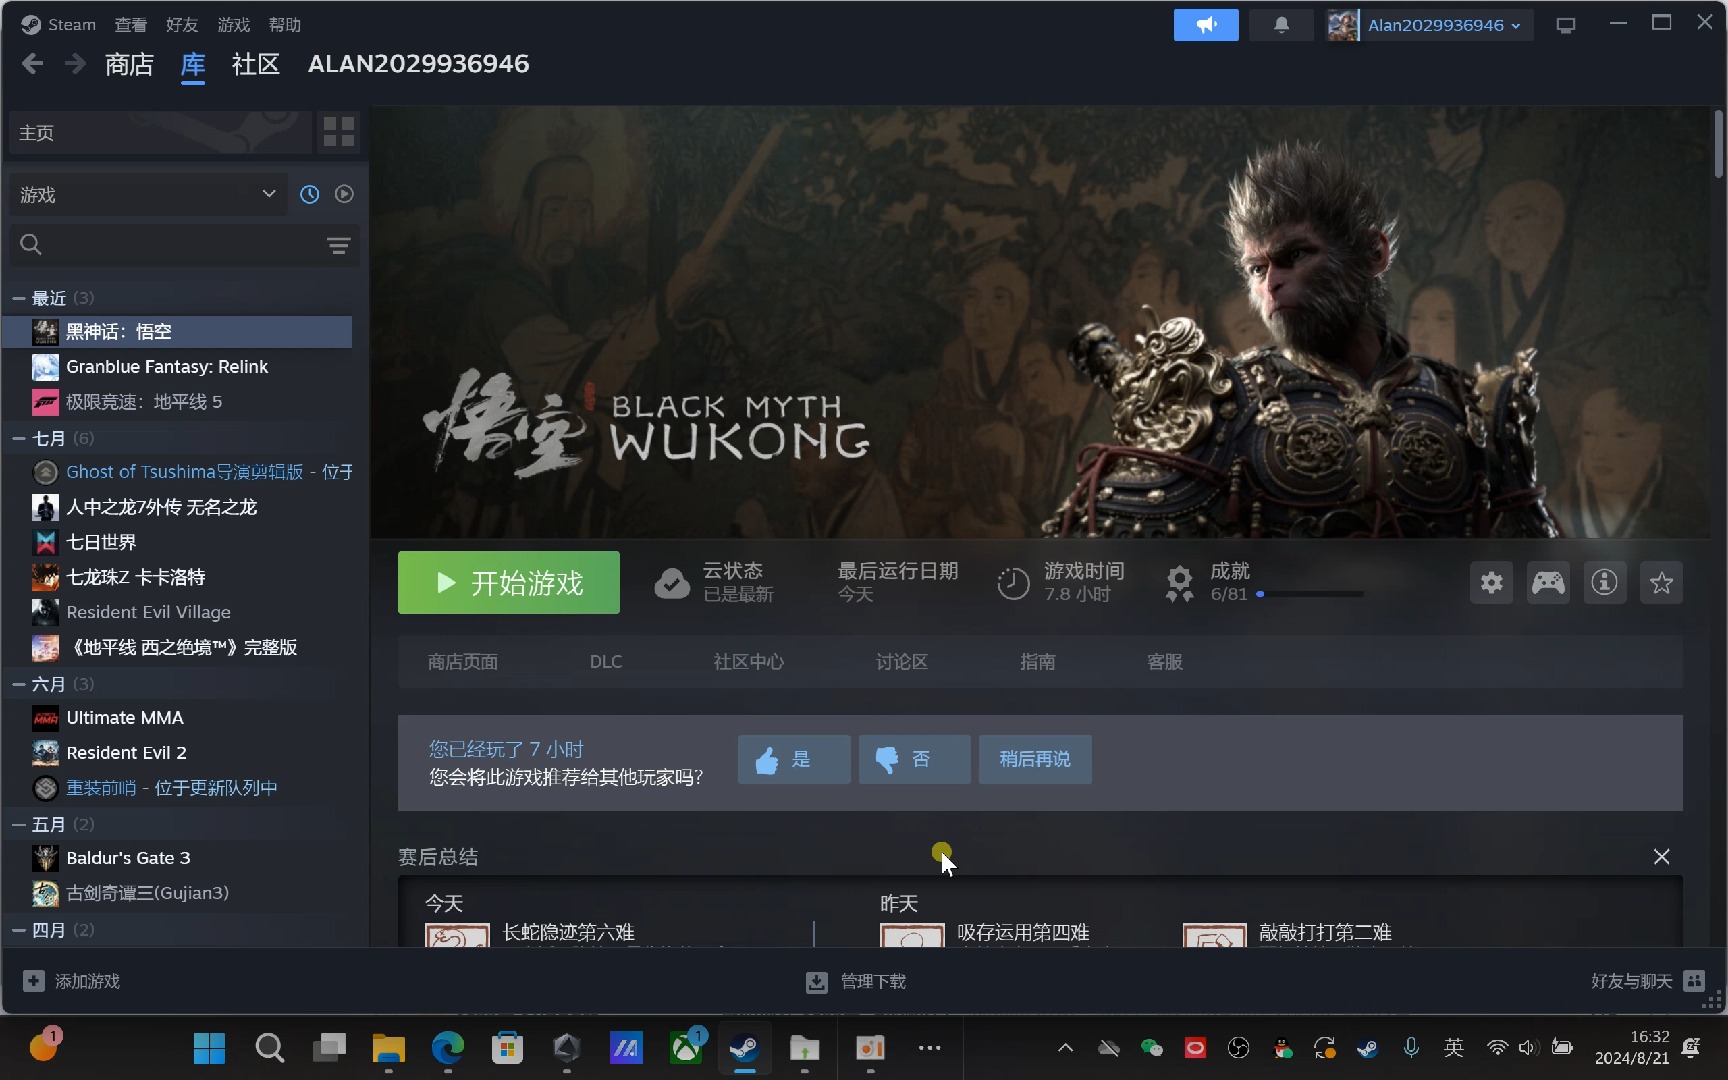This screenshot has width=1728, height=1080.
Task: Toggle sort by recent playtime clock
Action: 309,194
